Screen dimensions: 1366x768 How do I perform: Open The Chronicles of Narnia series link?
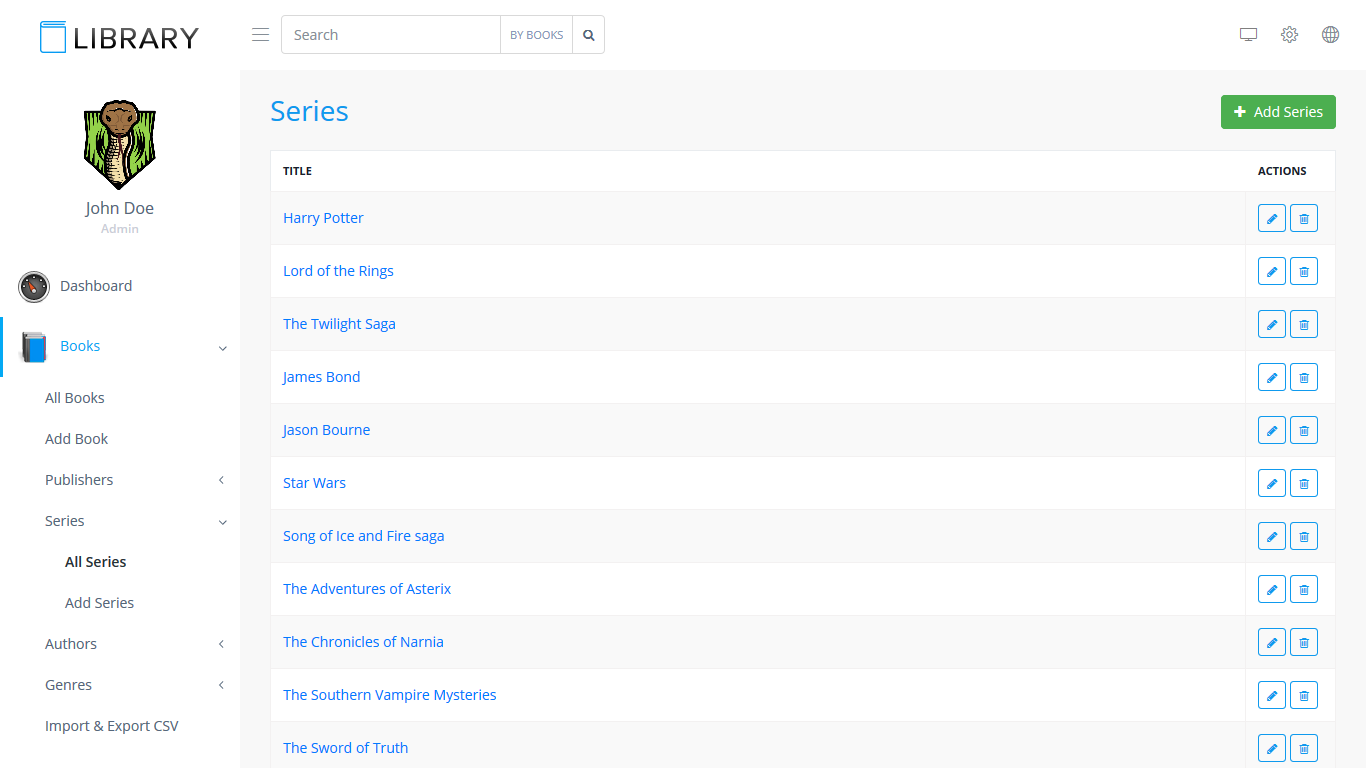pyautogui.click(x=363, y=642)
